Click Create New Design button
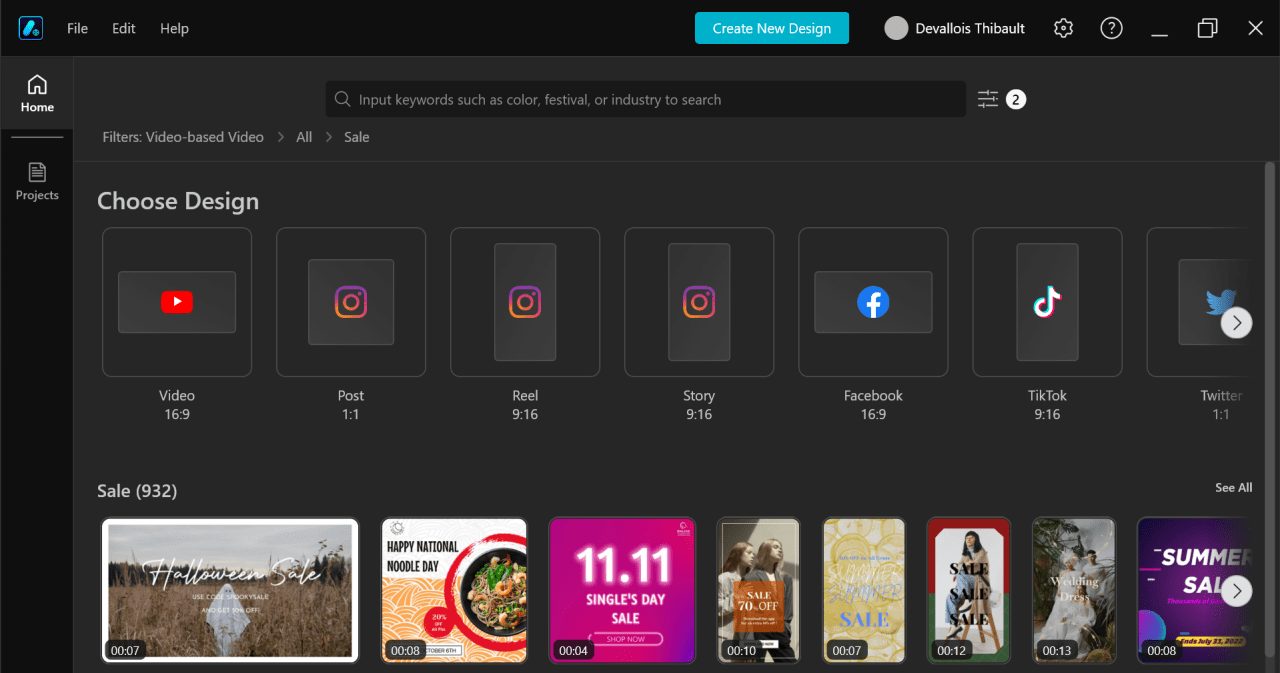The height and width of the screenshot is (673, 1280). point(772,28)
